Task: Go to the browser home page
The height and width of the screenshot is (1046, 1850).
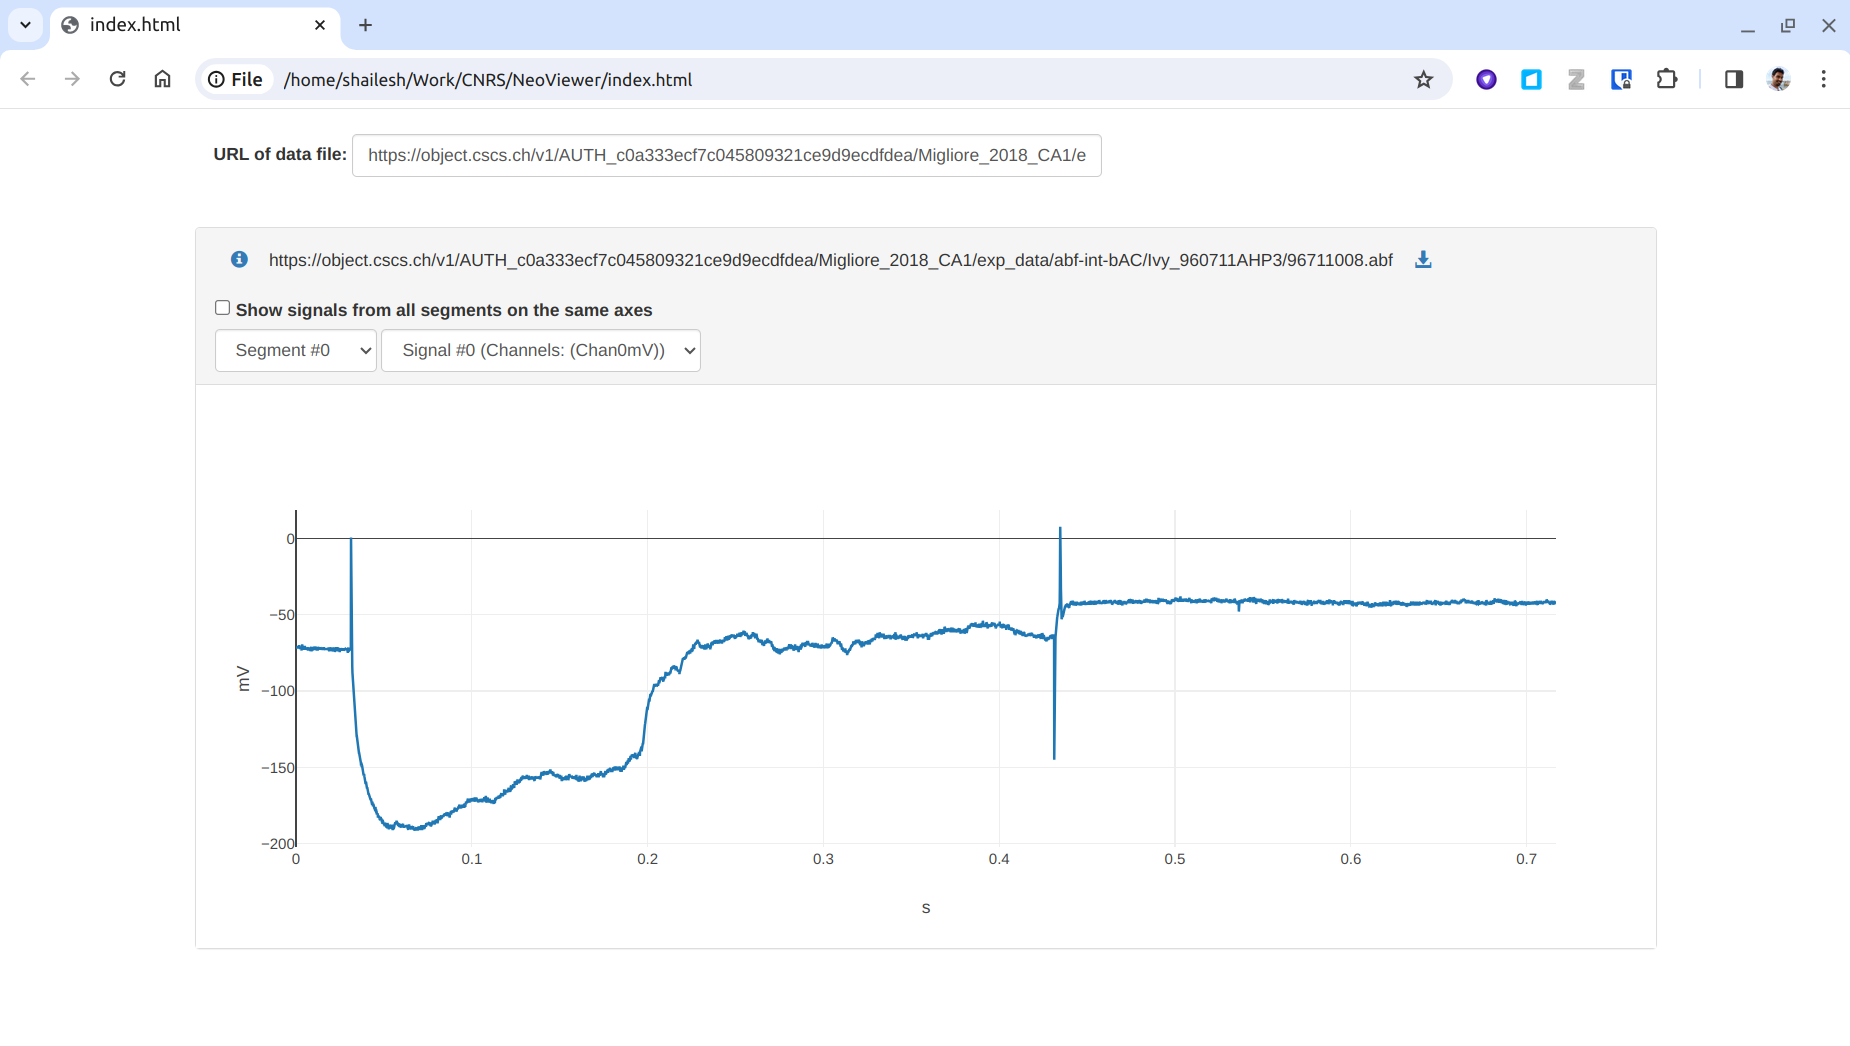Action: click(162, 80)
